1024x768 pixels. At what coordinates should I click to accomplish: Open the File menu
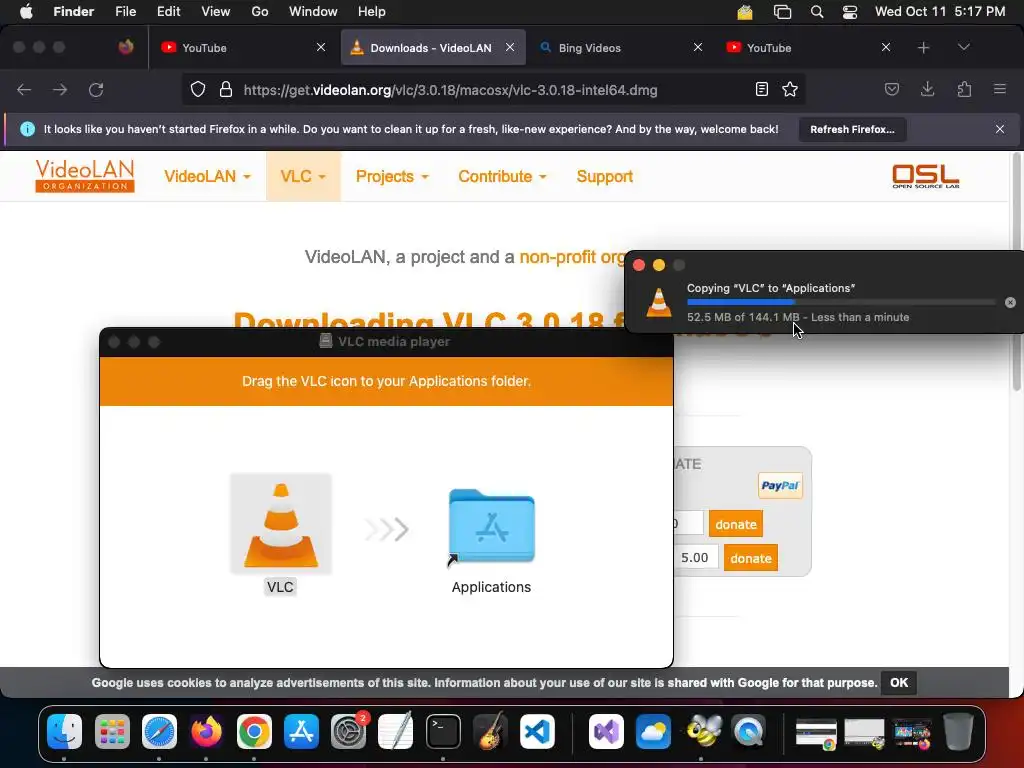point(125,12)
